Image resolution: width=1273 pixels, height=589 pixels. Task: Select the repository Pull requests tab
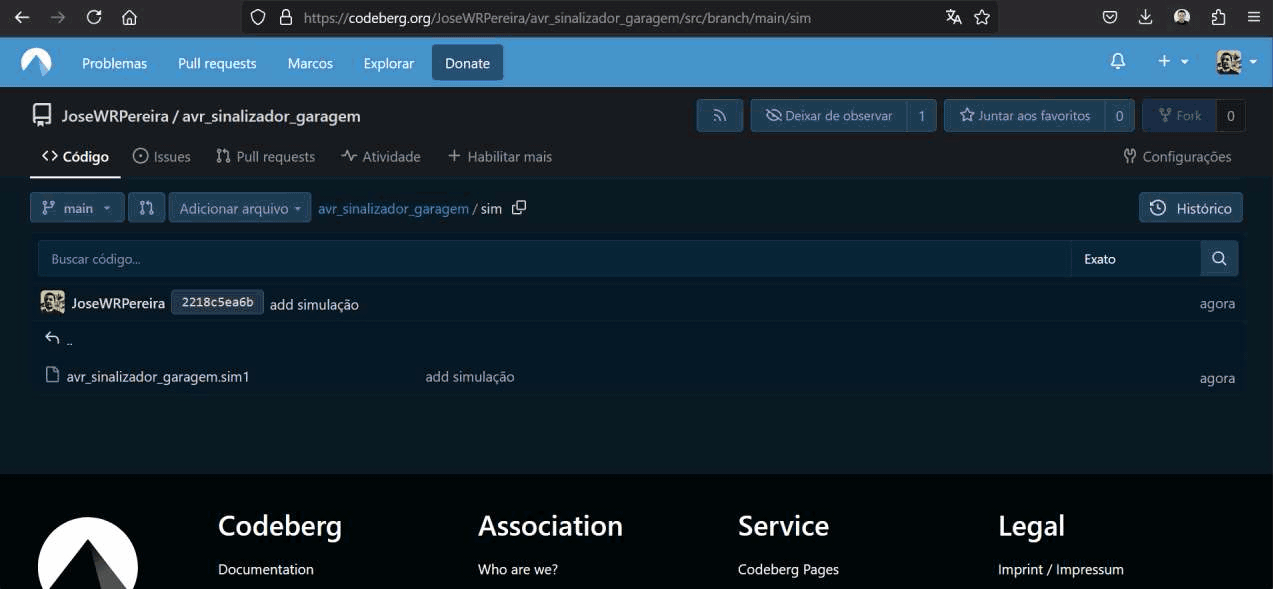pyautogui.click(x=265, y=156)
